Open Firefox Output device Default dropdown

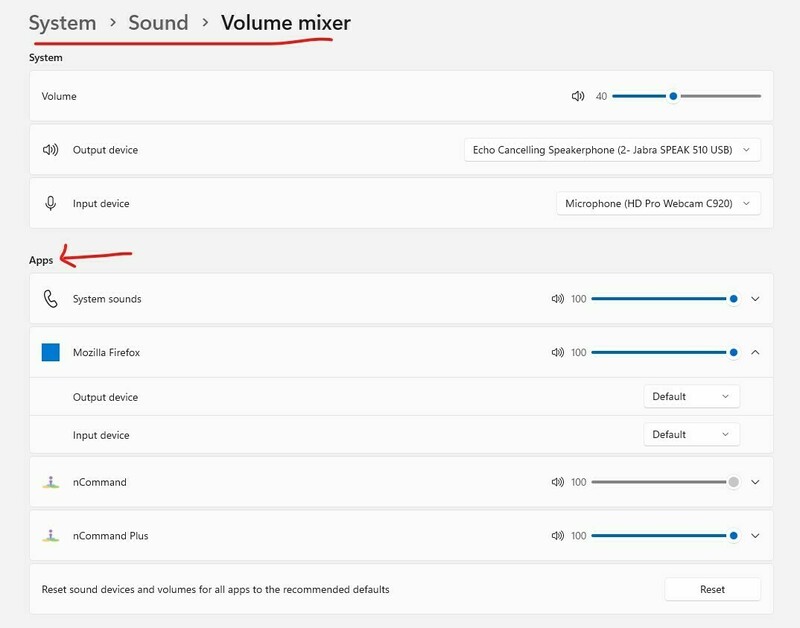[691, 397]
